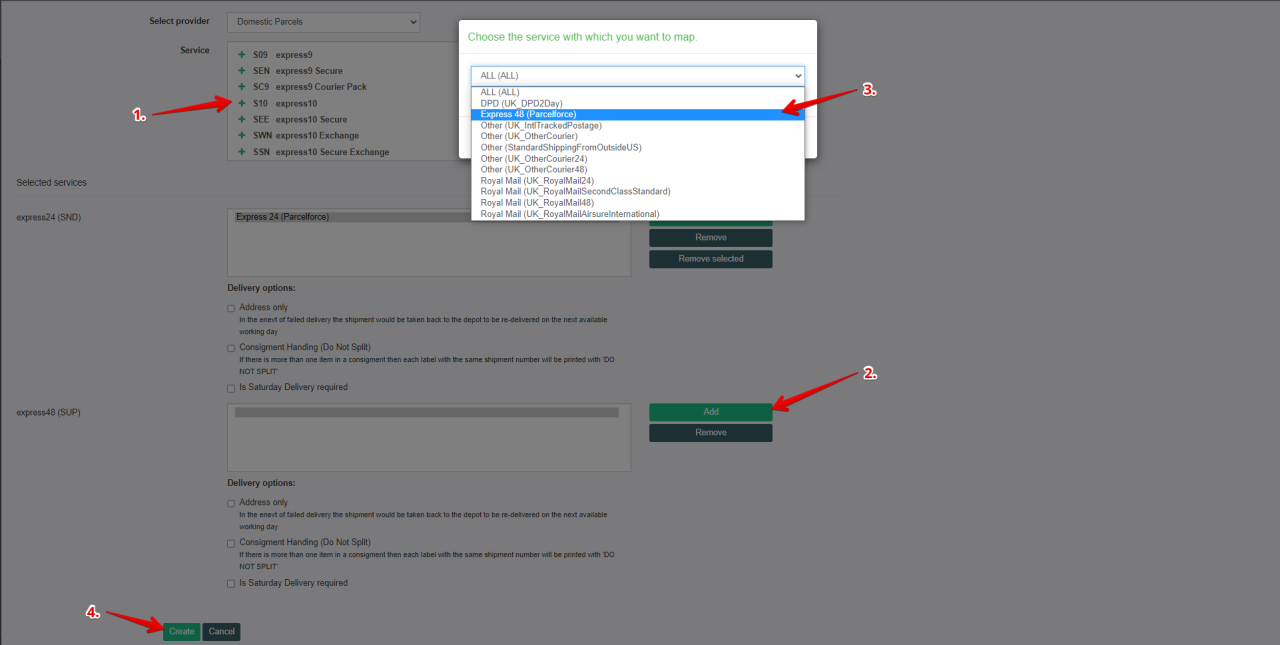
Task: Add SSN express10 Secure Exchange service
Action: point(240,151)
